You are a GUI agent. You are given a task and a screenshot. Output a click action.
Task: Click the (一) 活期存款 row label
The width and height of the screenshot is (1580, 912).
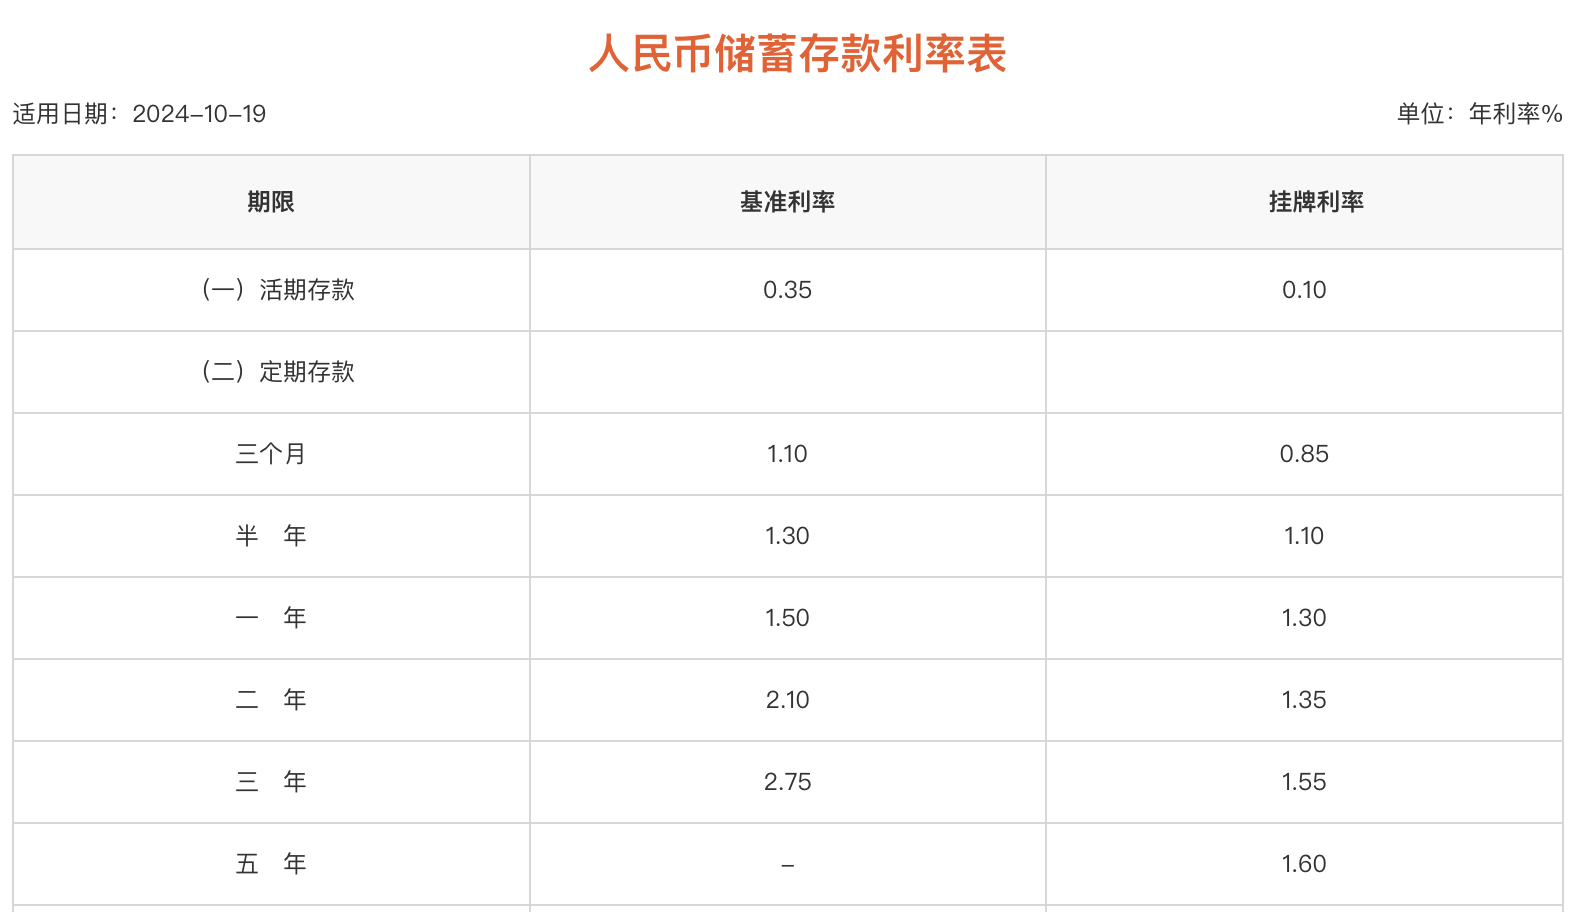click(x=278, y=290)
